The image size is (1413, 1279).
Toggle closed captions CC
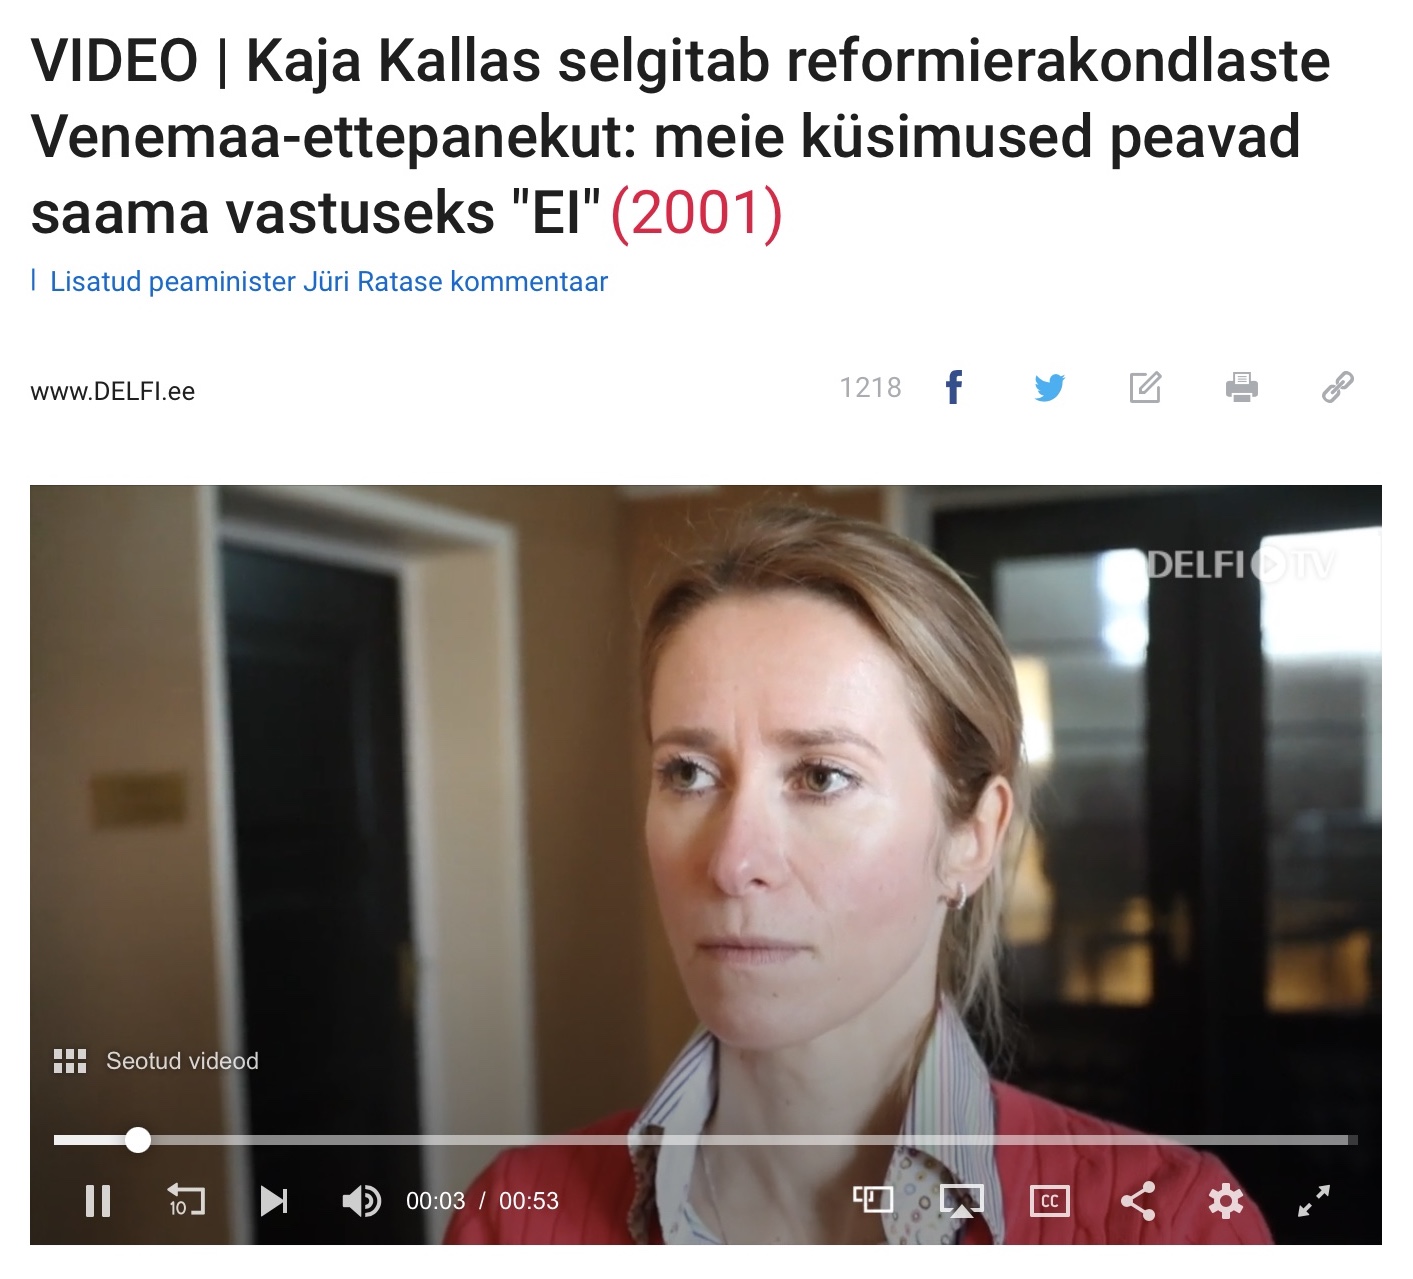(1050, 1201)
